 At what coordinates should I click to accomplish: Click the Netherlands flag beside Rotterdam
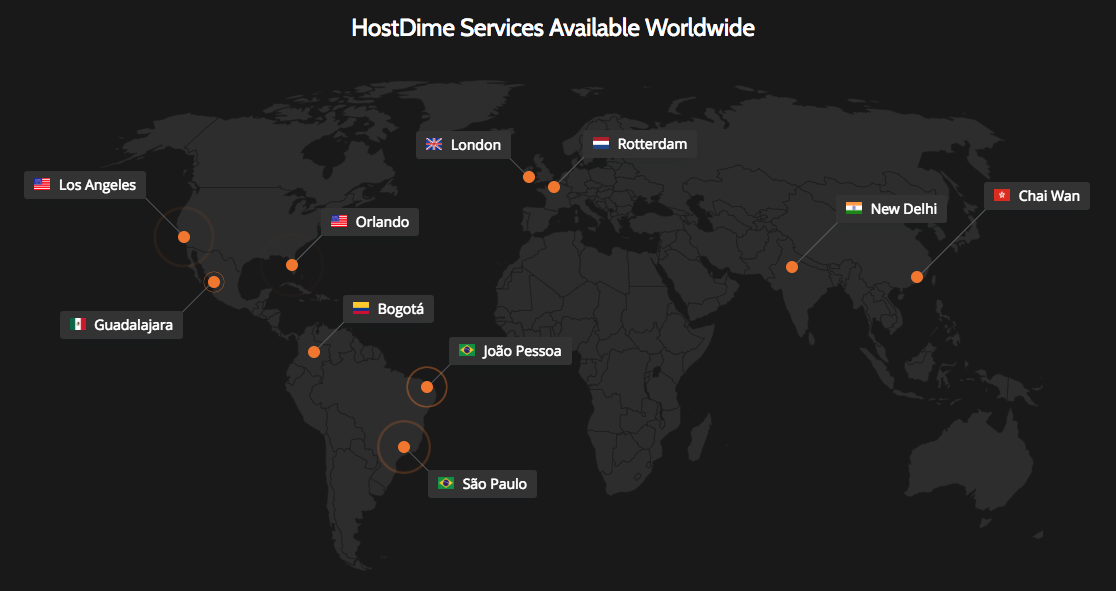point(601,144)
